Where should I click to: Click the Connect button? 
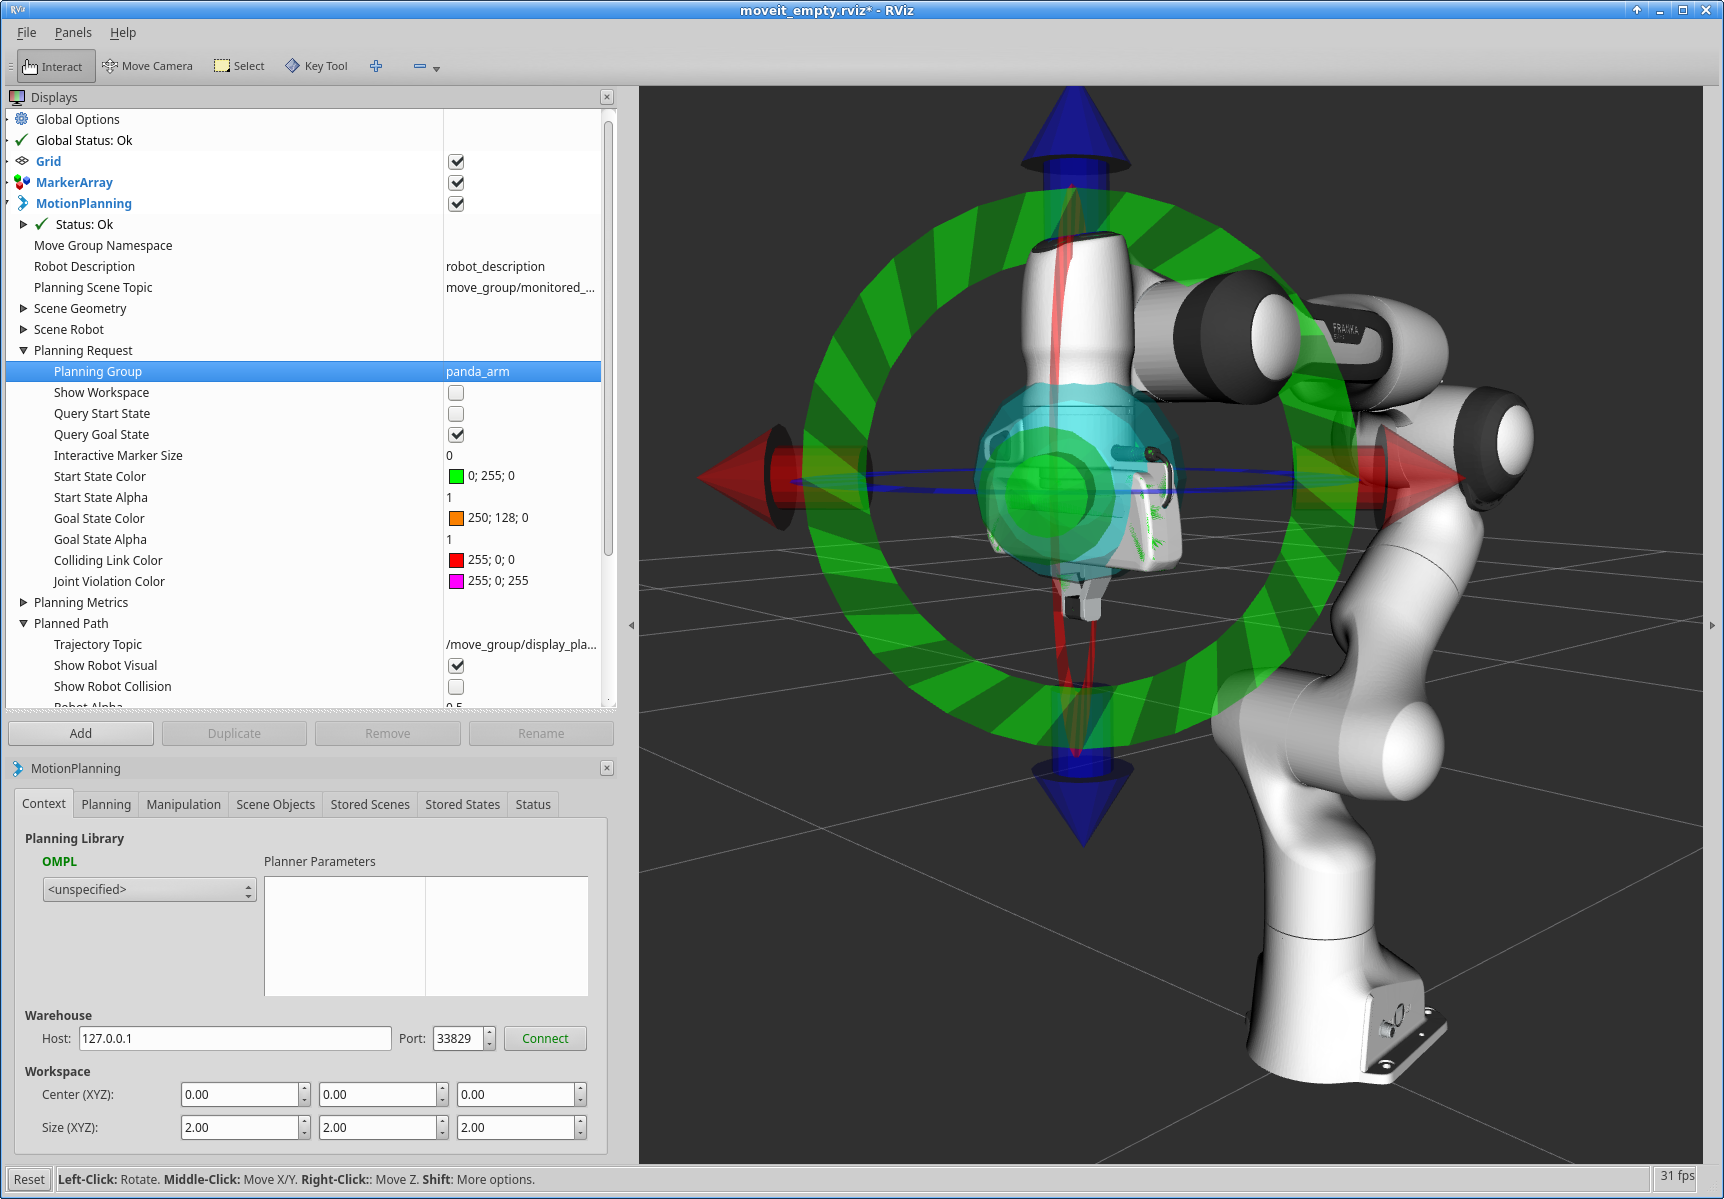[x=545, y=1039]
